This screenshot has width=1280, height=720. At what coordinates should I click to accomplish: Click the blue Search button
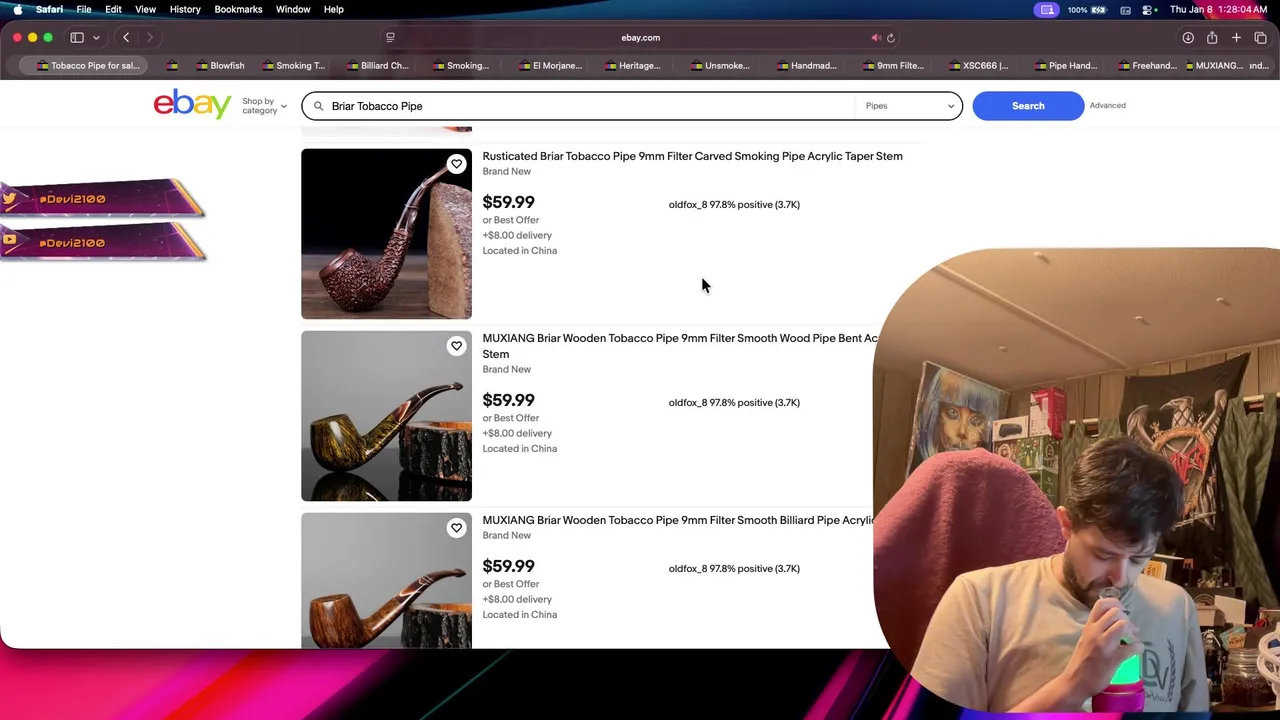pos(1028,106)
